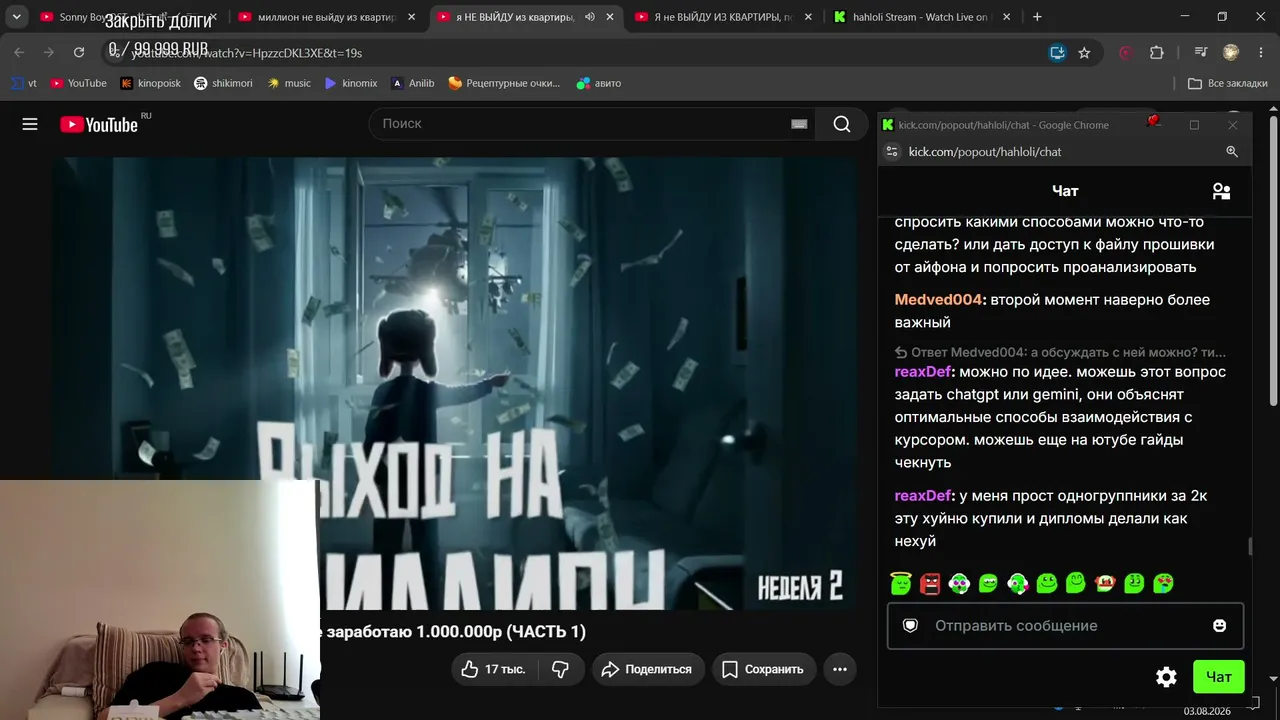Switch to the "Sonny Boy" tab

pos(128,17)
